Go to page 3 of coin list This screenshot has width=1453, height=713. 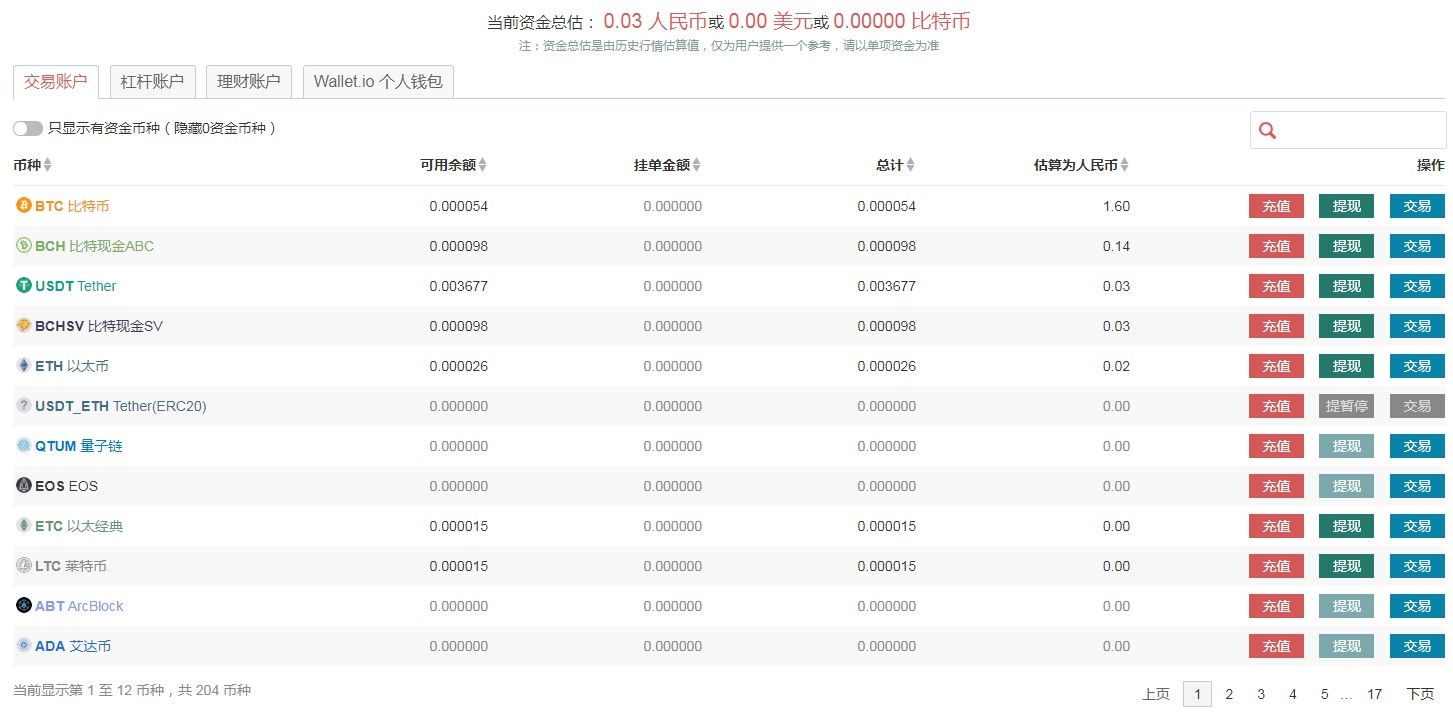[1261, 694]
